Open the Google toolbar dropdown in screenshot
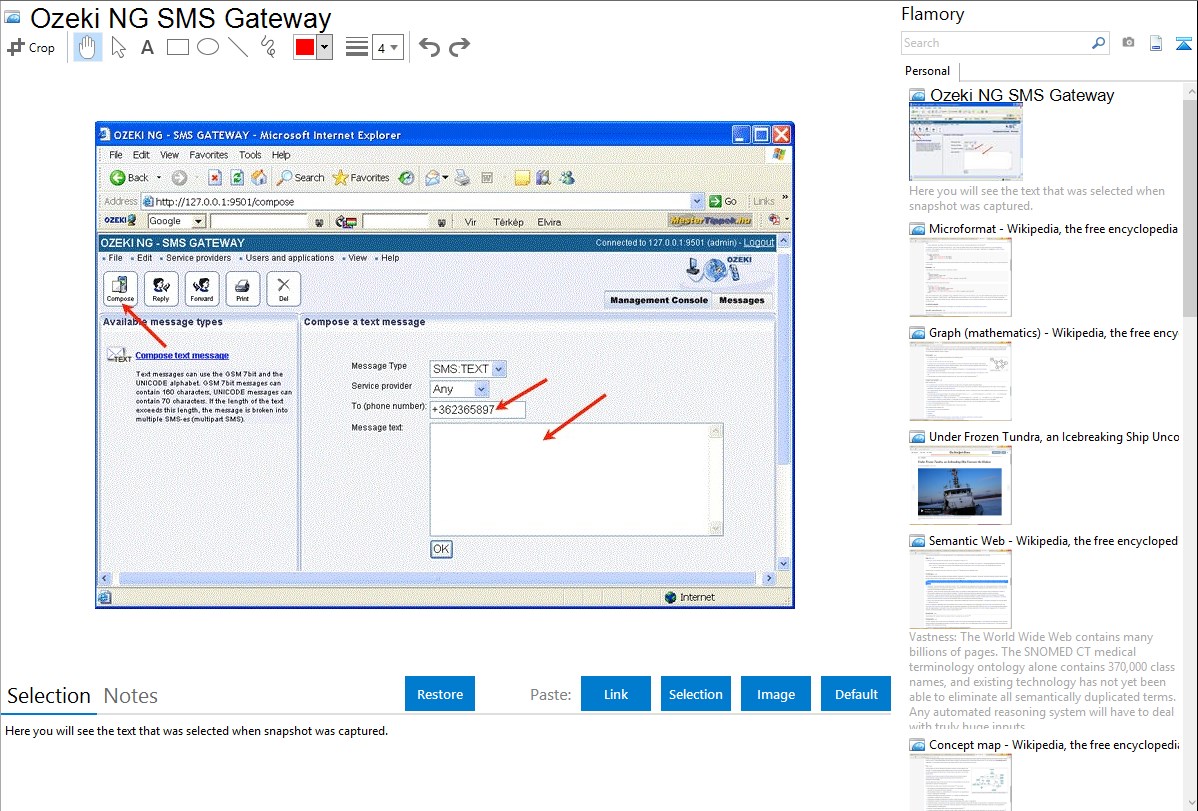Viewport: 1198px width, 811px height. pyautogui.click(x=198, y=222)
